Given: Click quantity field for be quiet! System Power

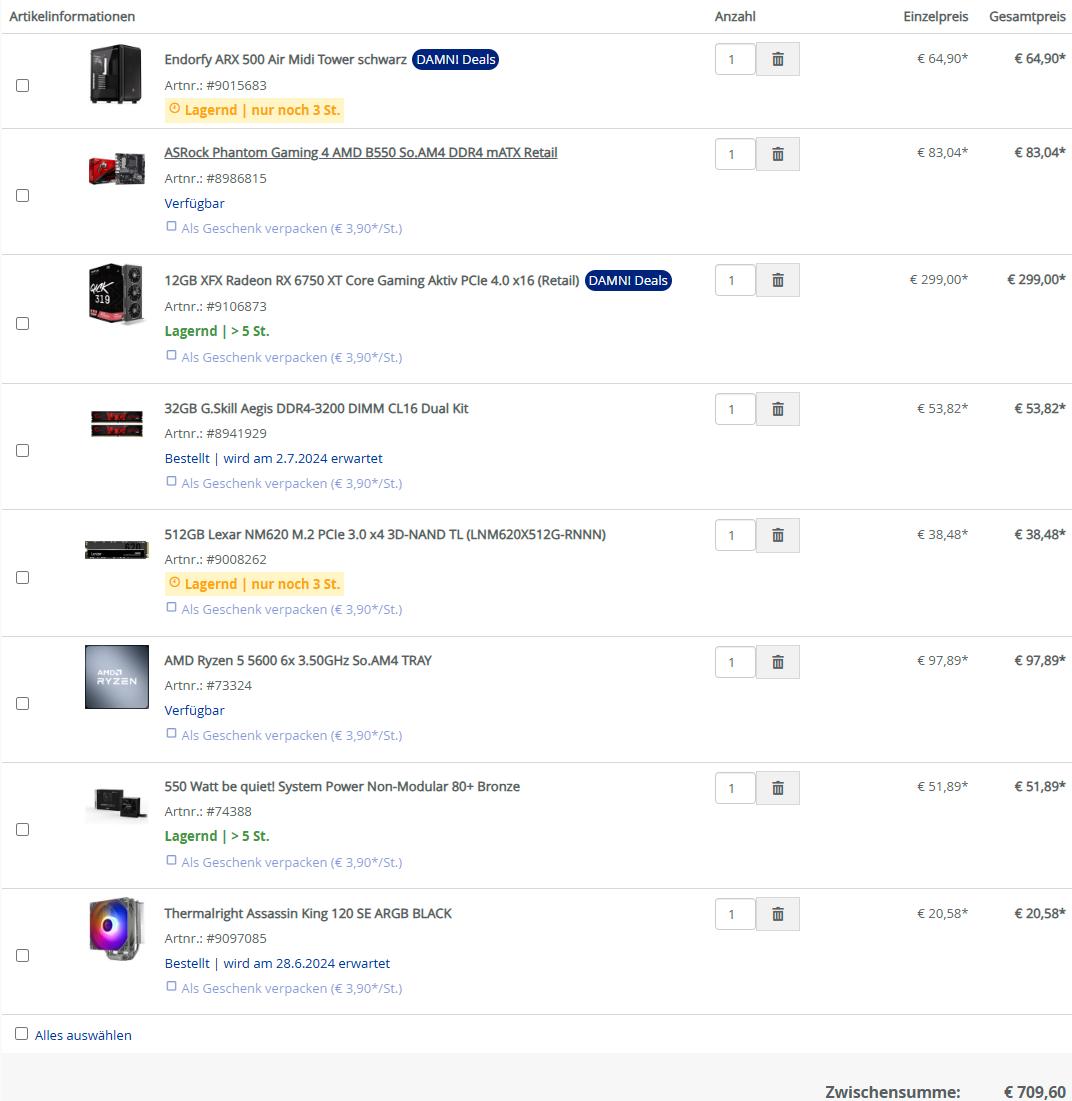Looking at the screenshot, I should coord(735,788).
